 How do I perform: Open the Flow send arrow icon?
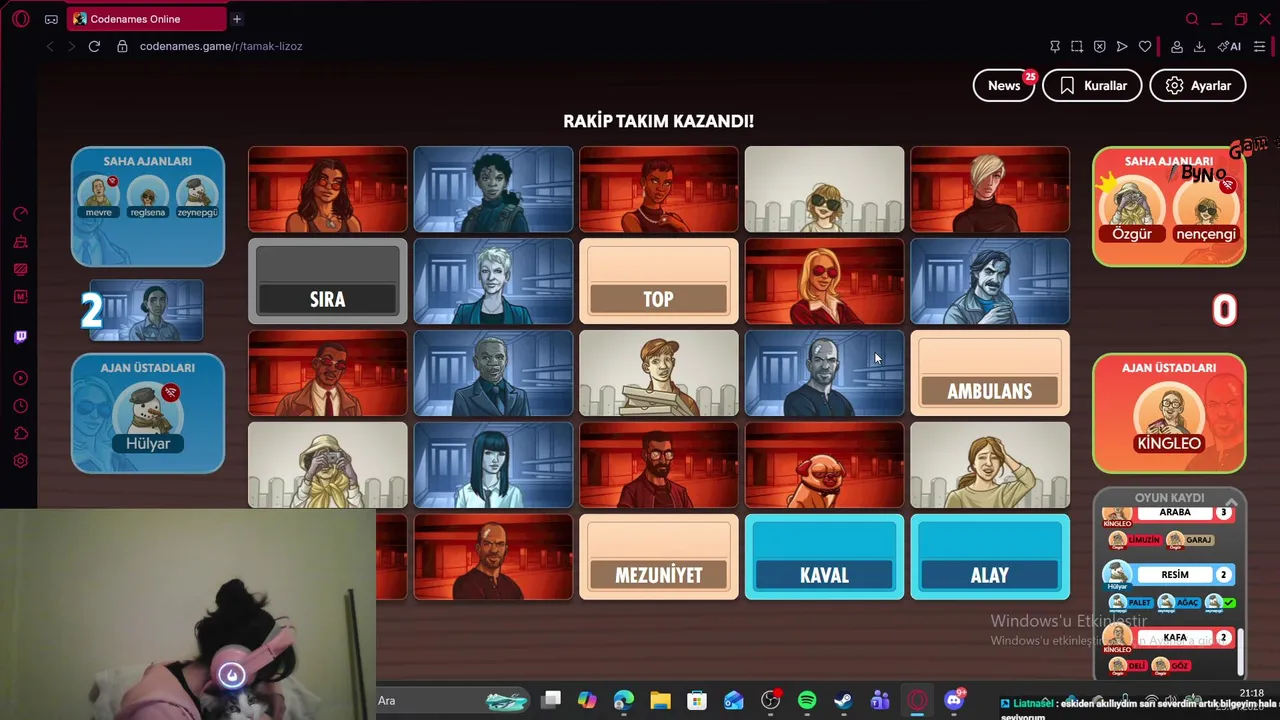pyautogui.click(x=1122, y=46)
